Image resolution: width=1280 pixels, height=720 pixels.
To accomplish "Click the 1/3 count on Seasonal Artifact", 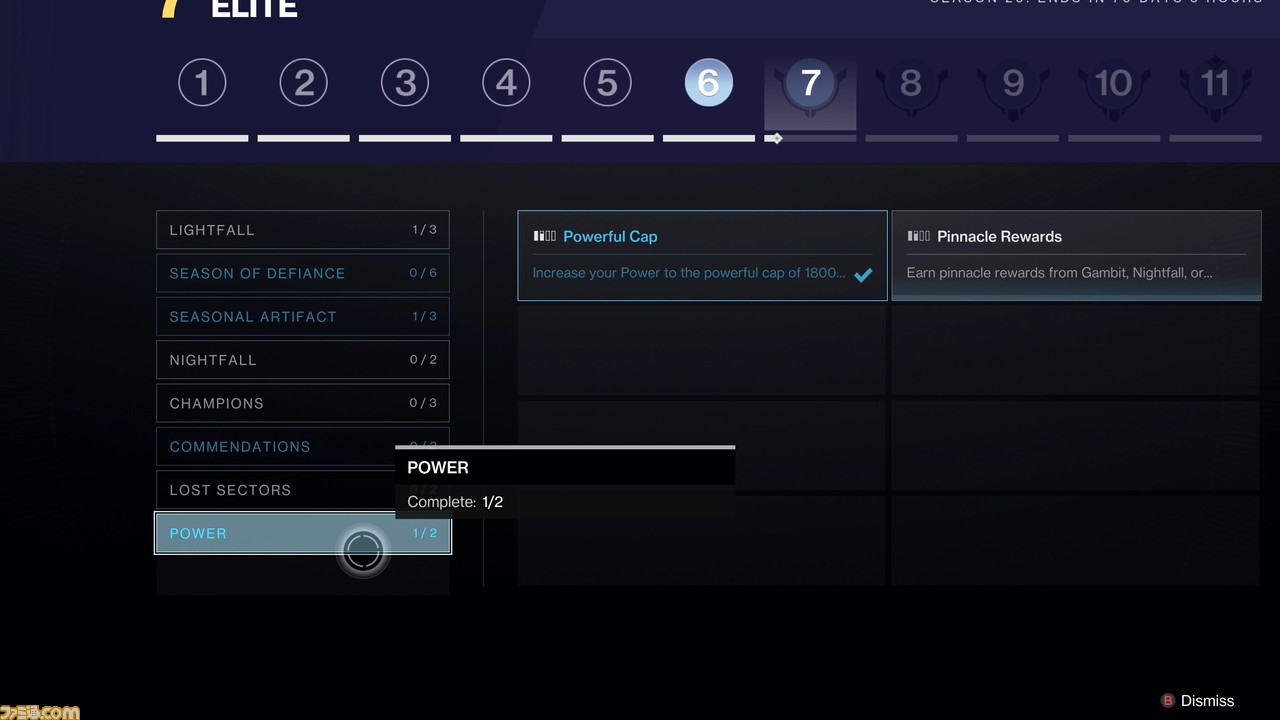I will pos(424,316).
